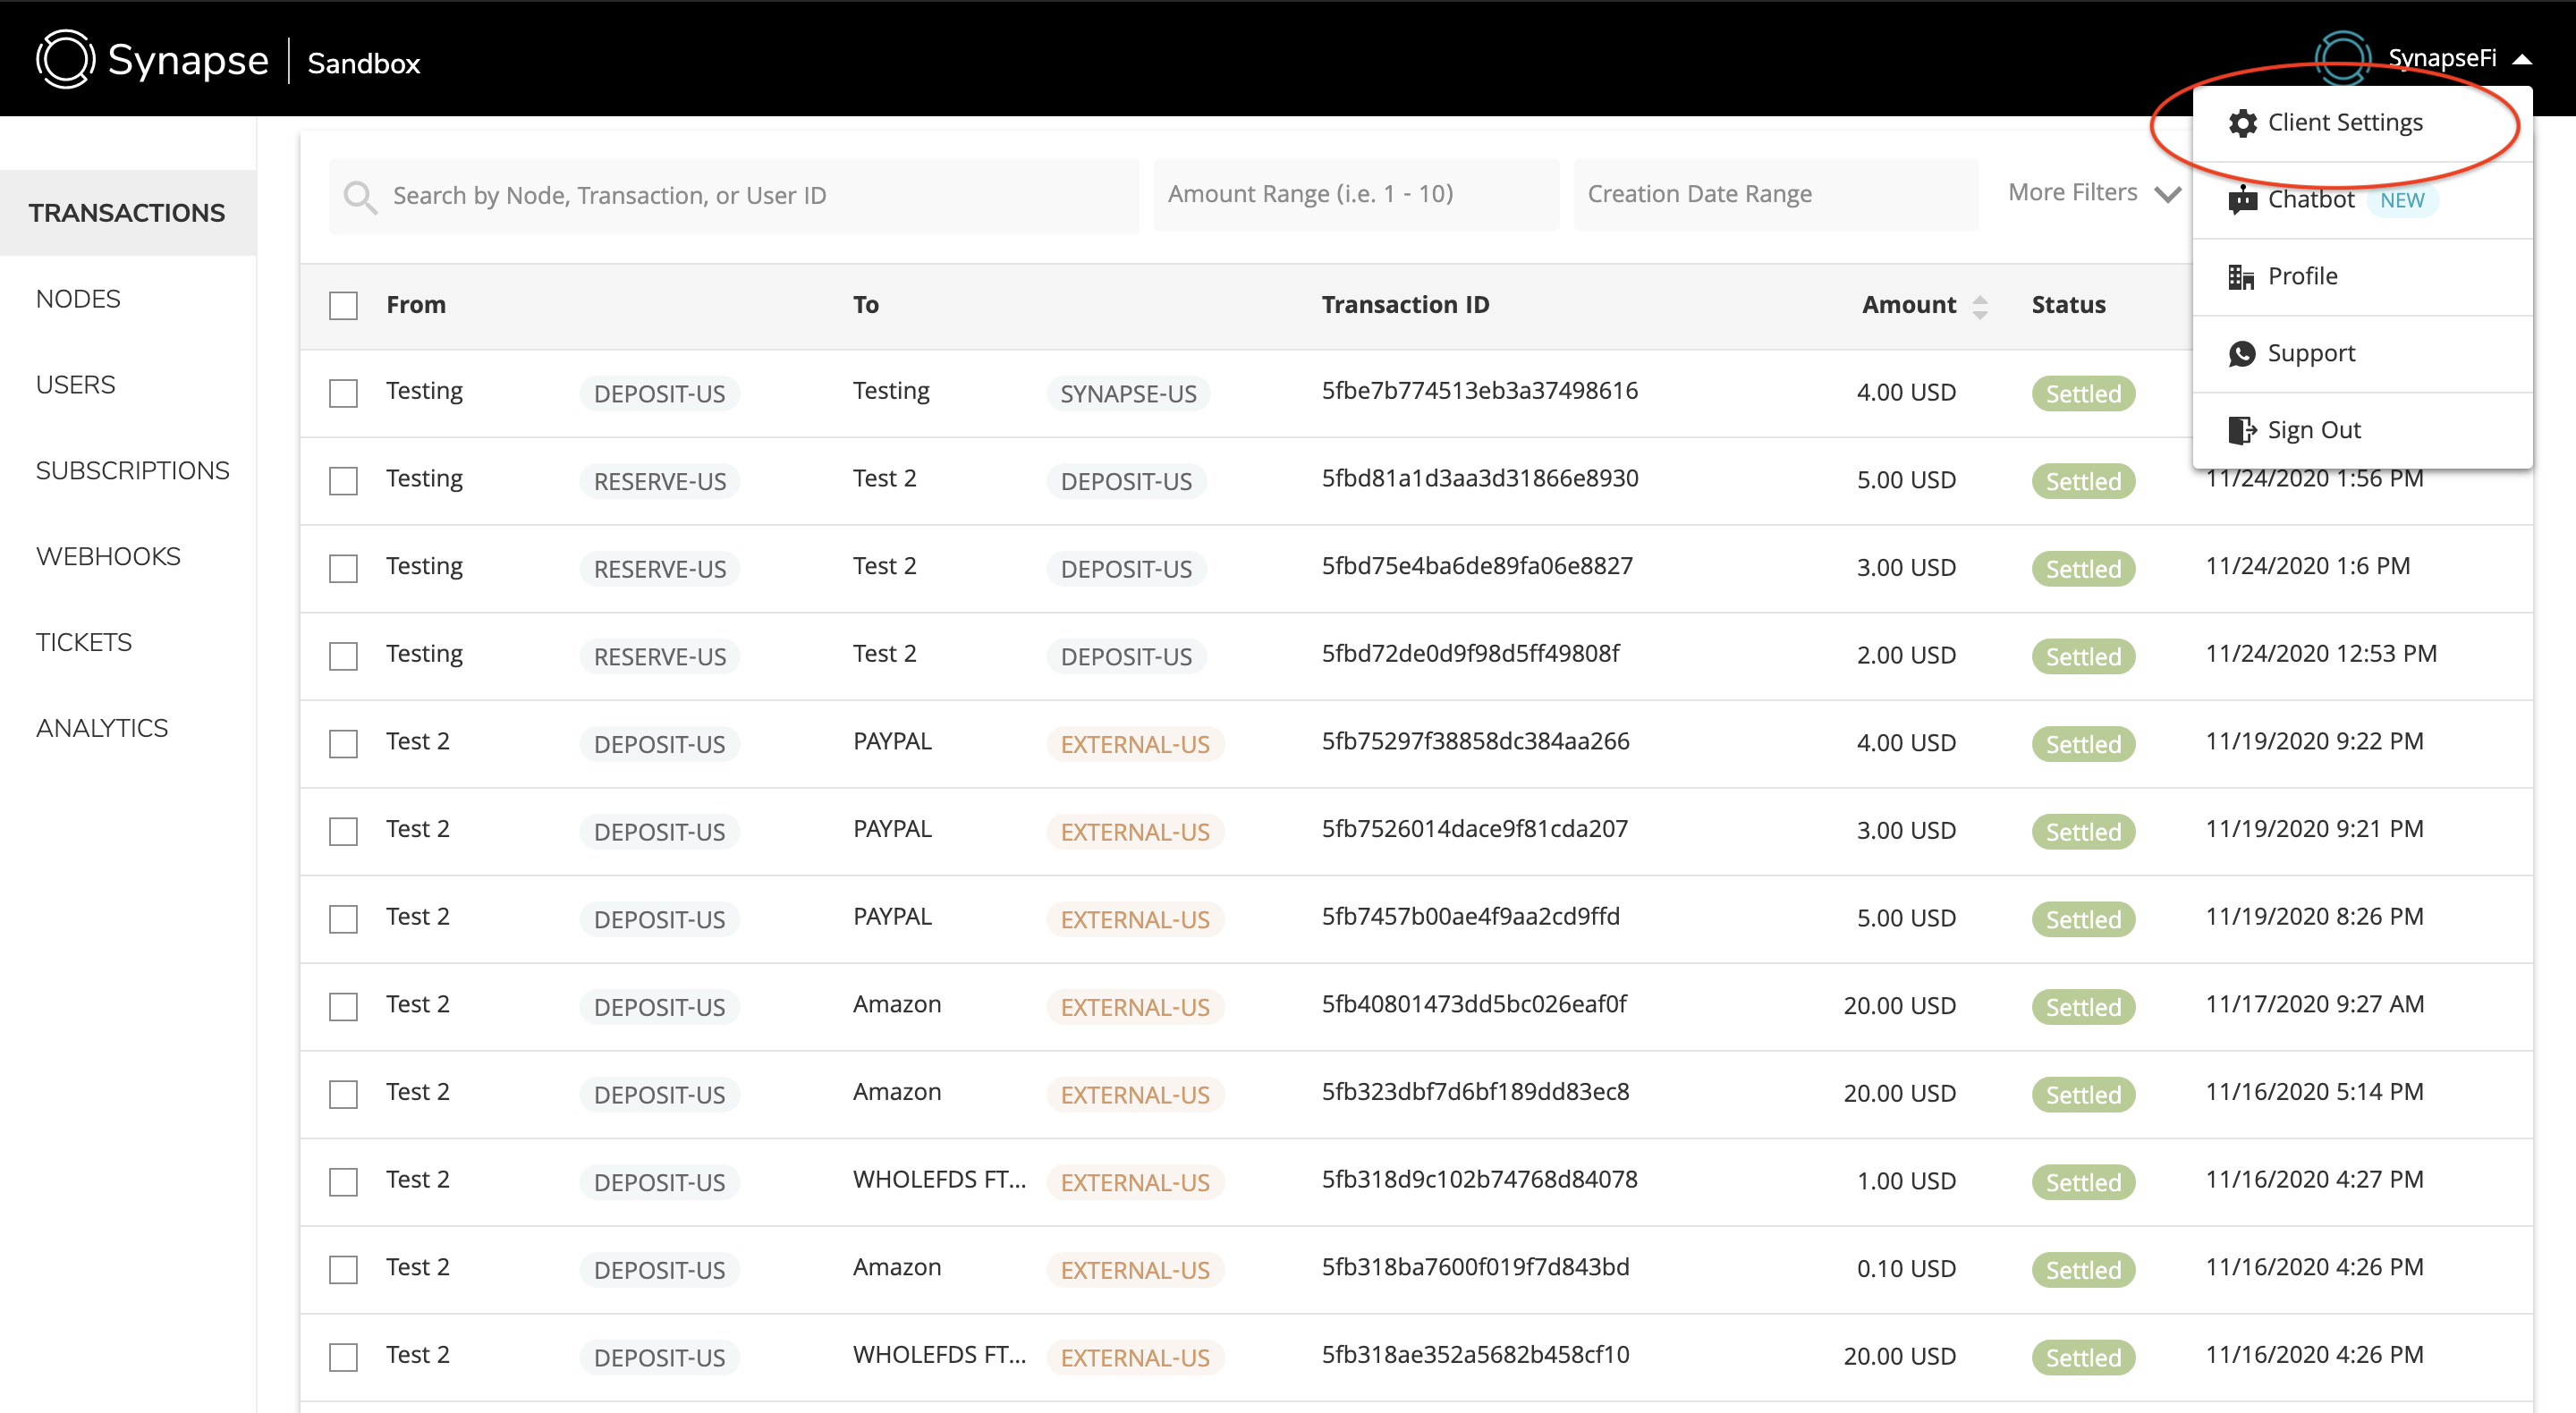Select Support in the account menu
The image size is (2576, 1413).
coord(2362,354)
